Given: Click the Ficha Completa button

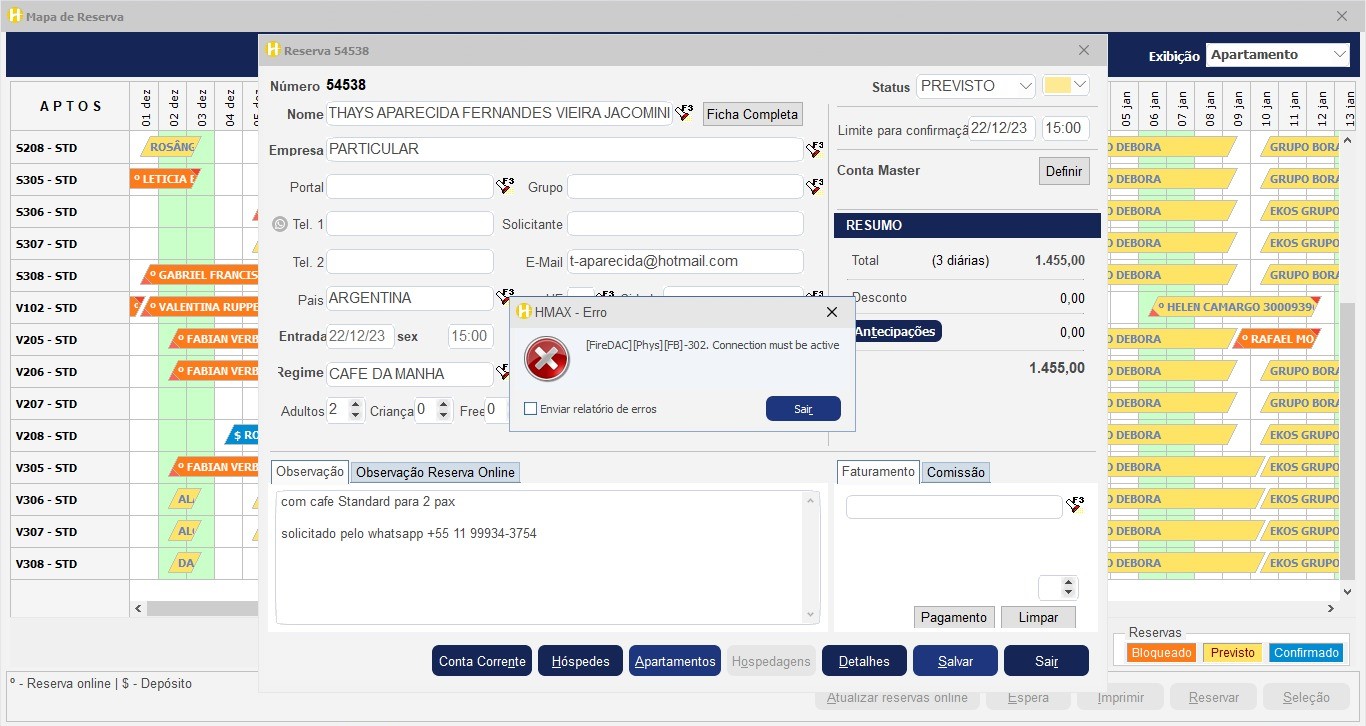Looking at the screenshot, I should 752,114.
